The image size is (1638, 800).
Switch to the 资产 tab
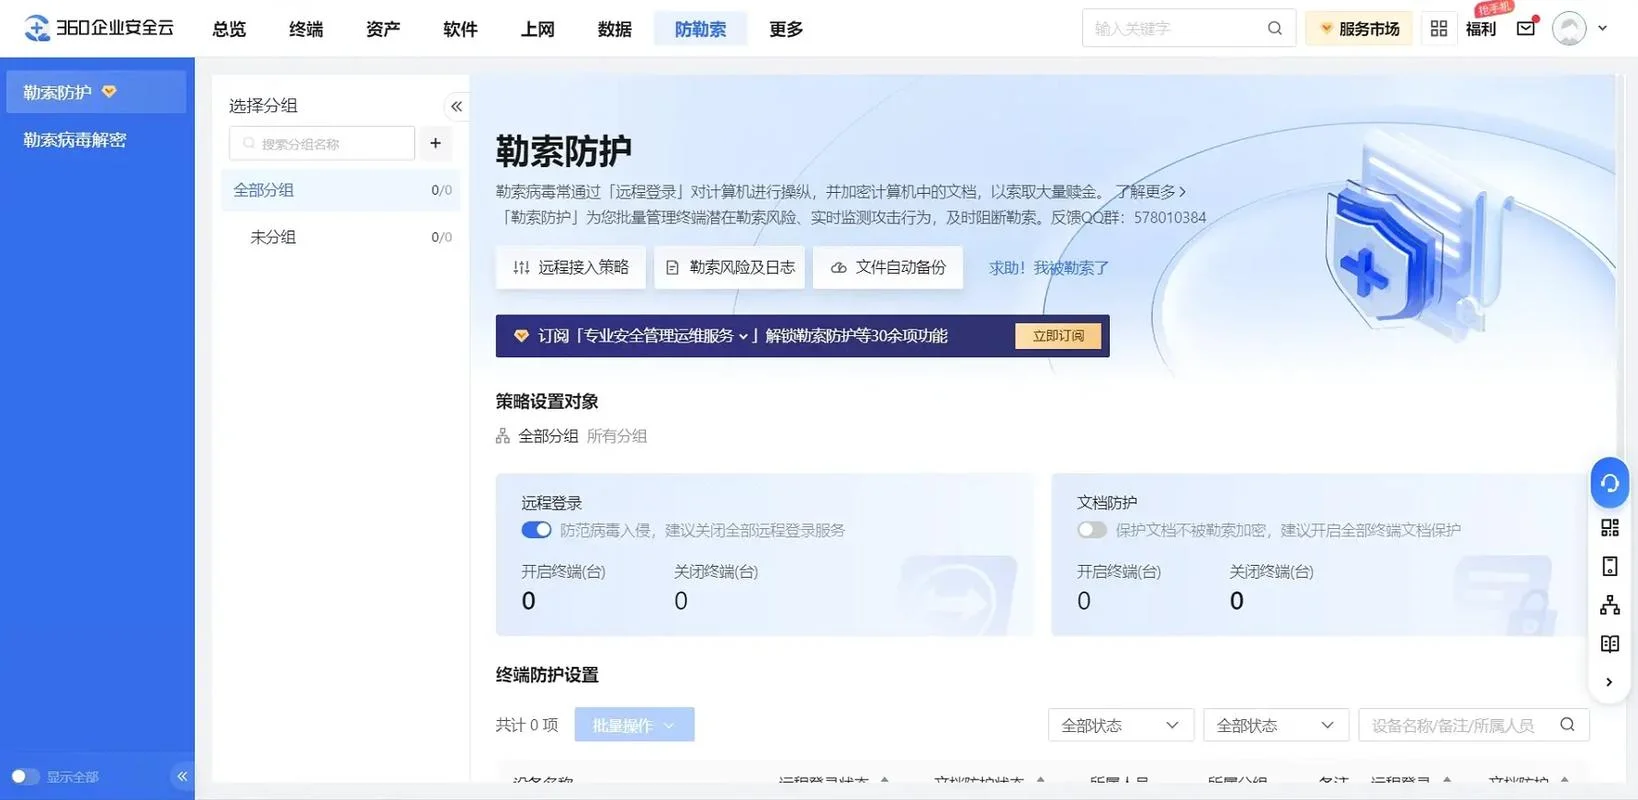pyautogui.click(x=383, y=29)
